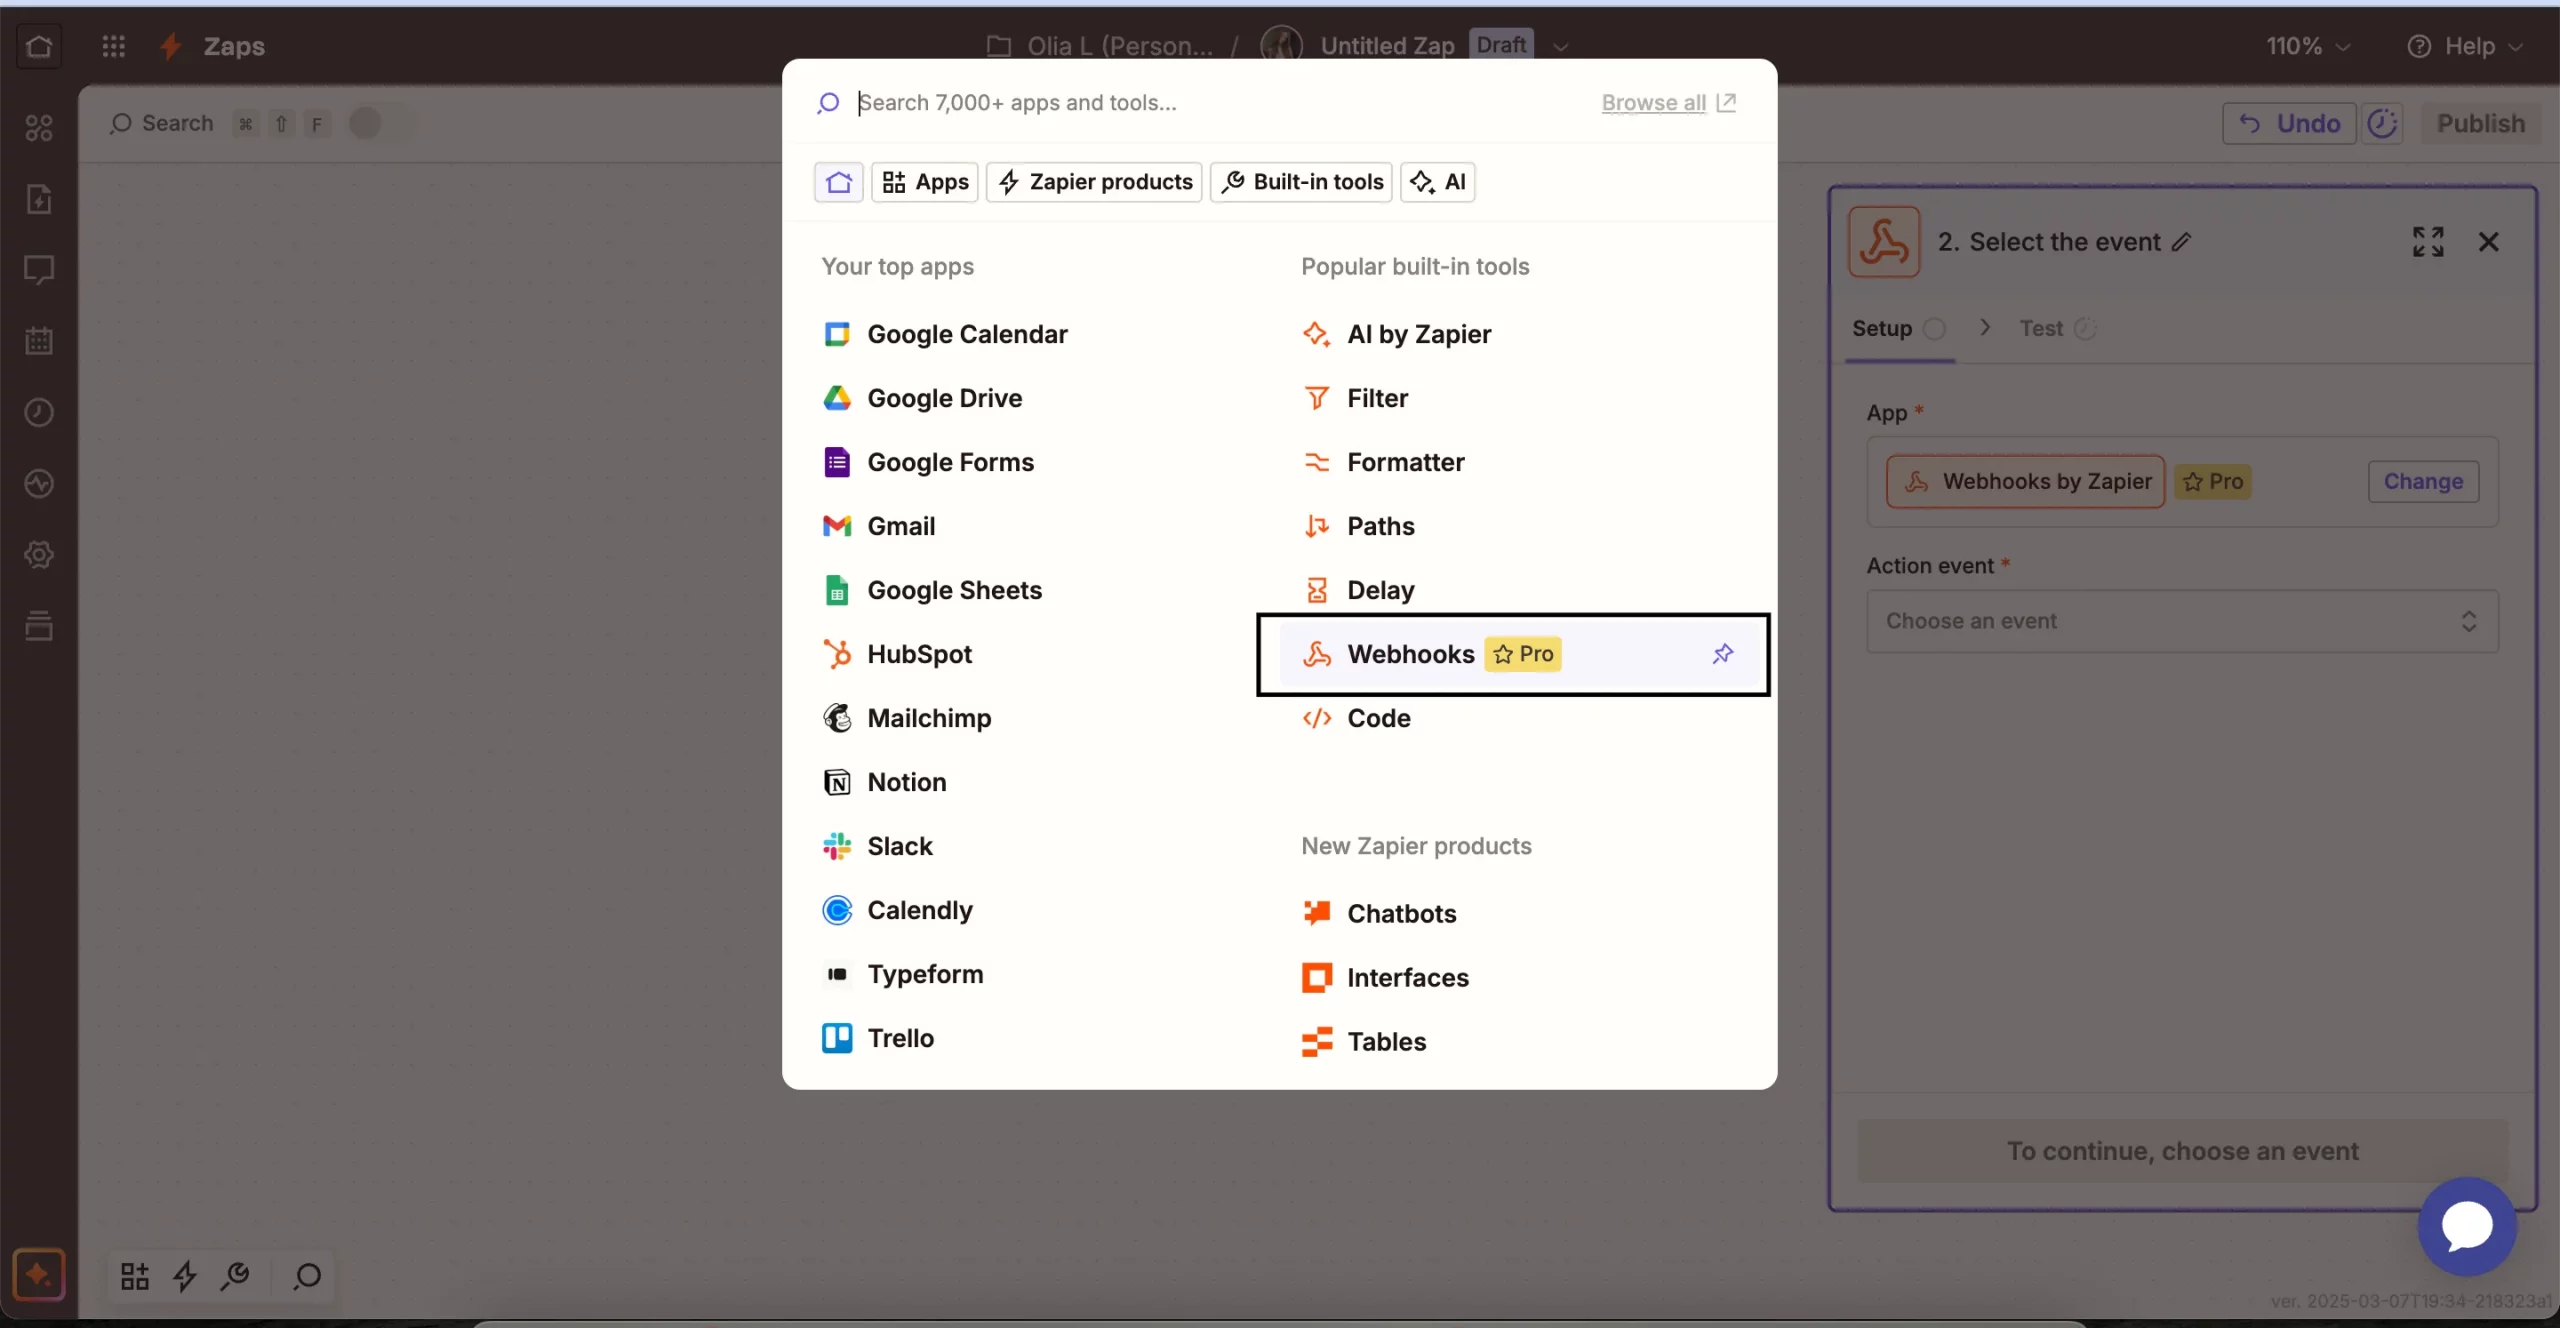Click the Browse all link
Screen dimensions: 2560x1328
(x=1668, y=102)
